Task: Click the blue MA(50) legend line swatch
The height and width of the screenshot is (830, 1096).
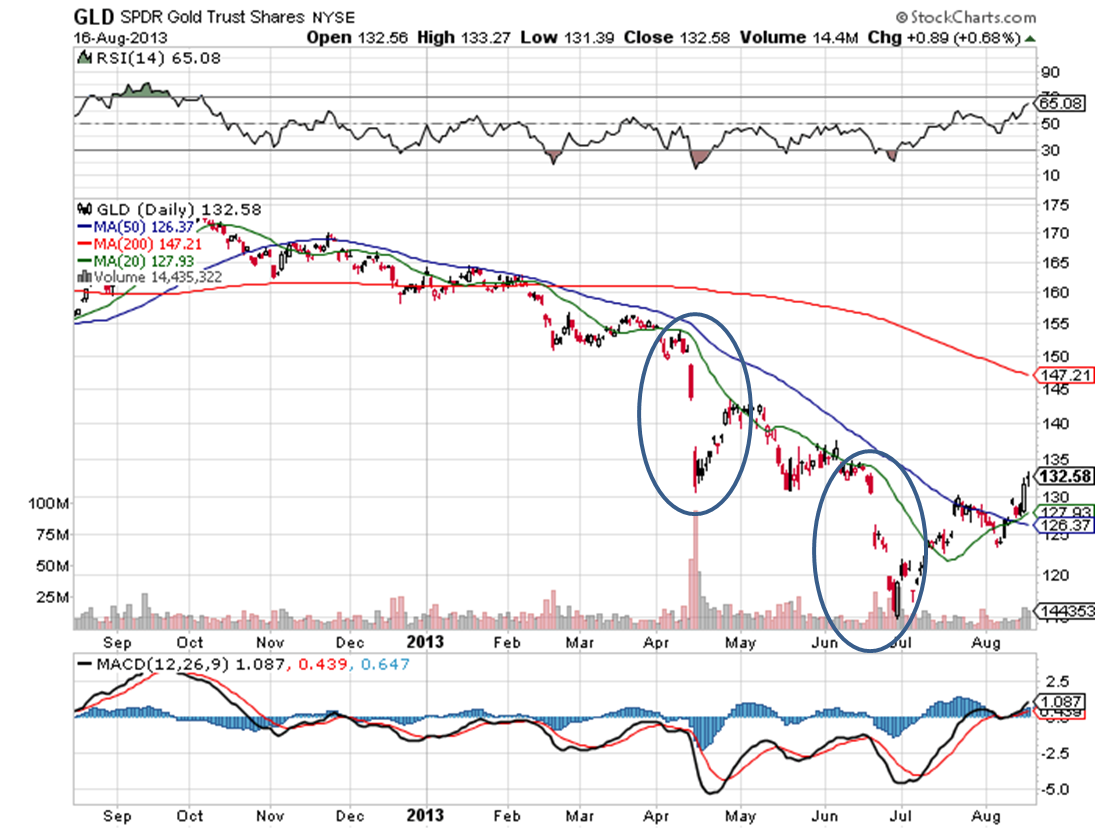Action: point(84,227)
